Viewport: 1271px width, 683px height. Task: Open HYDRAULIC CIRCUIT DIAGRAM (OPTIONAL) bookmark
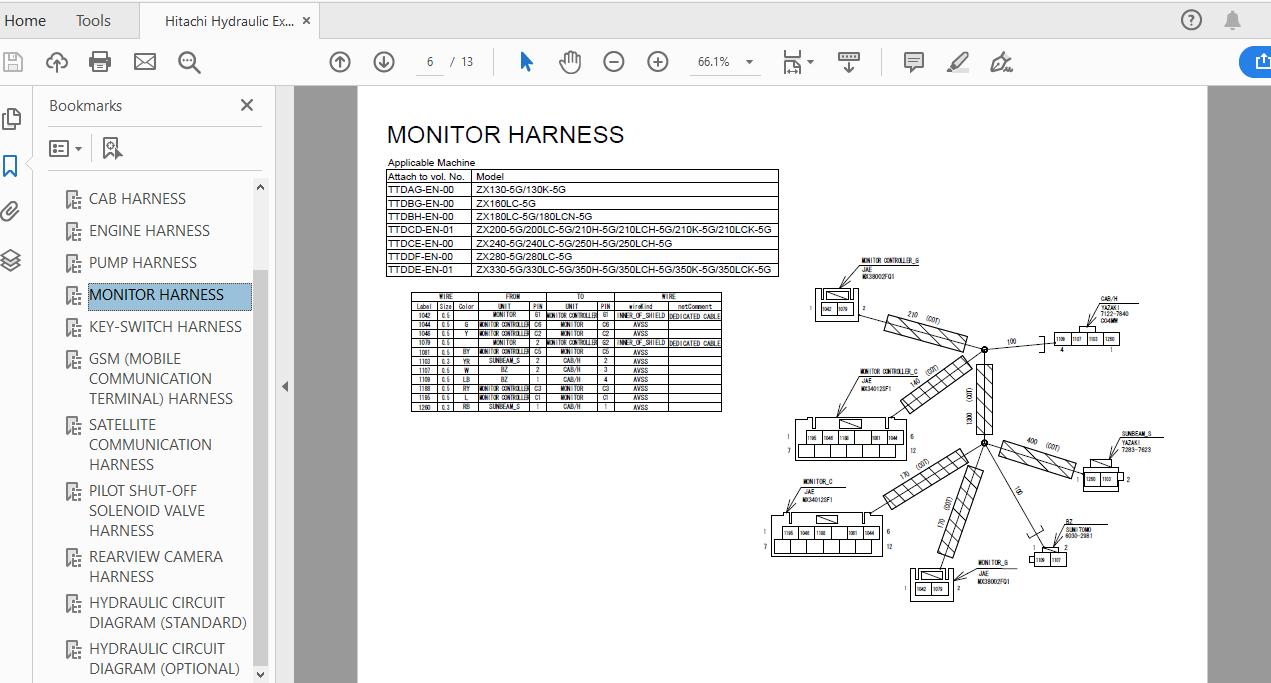coord(164,659)
